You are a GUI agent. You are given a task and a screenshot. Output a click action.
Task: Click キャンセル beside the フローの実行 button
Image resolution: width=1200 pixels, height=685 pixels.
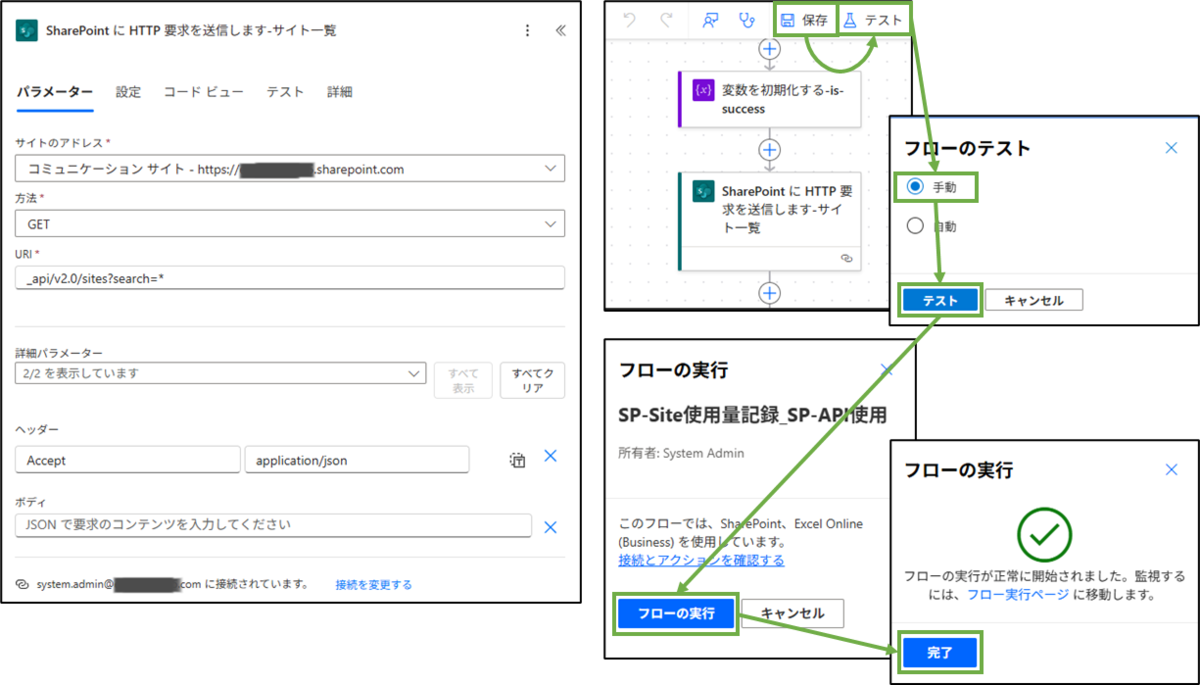coord(793,613)
